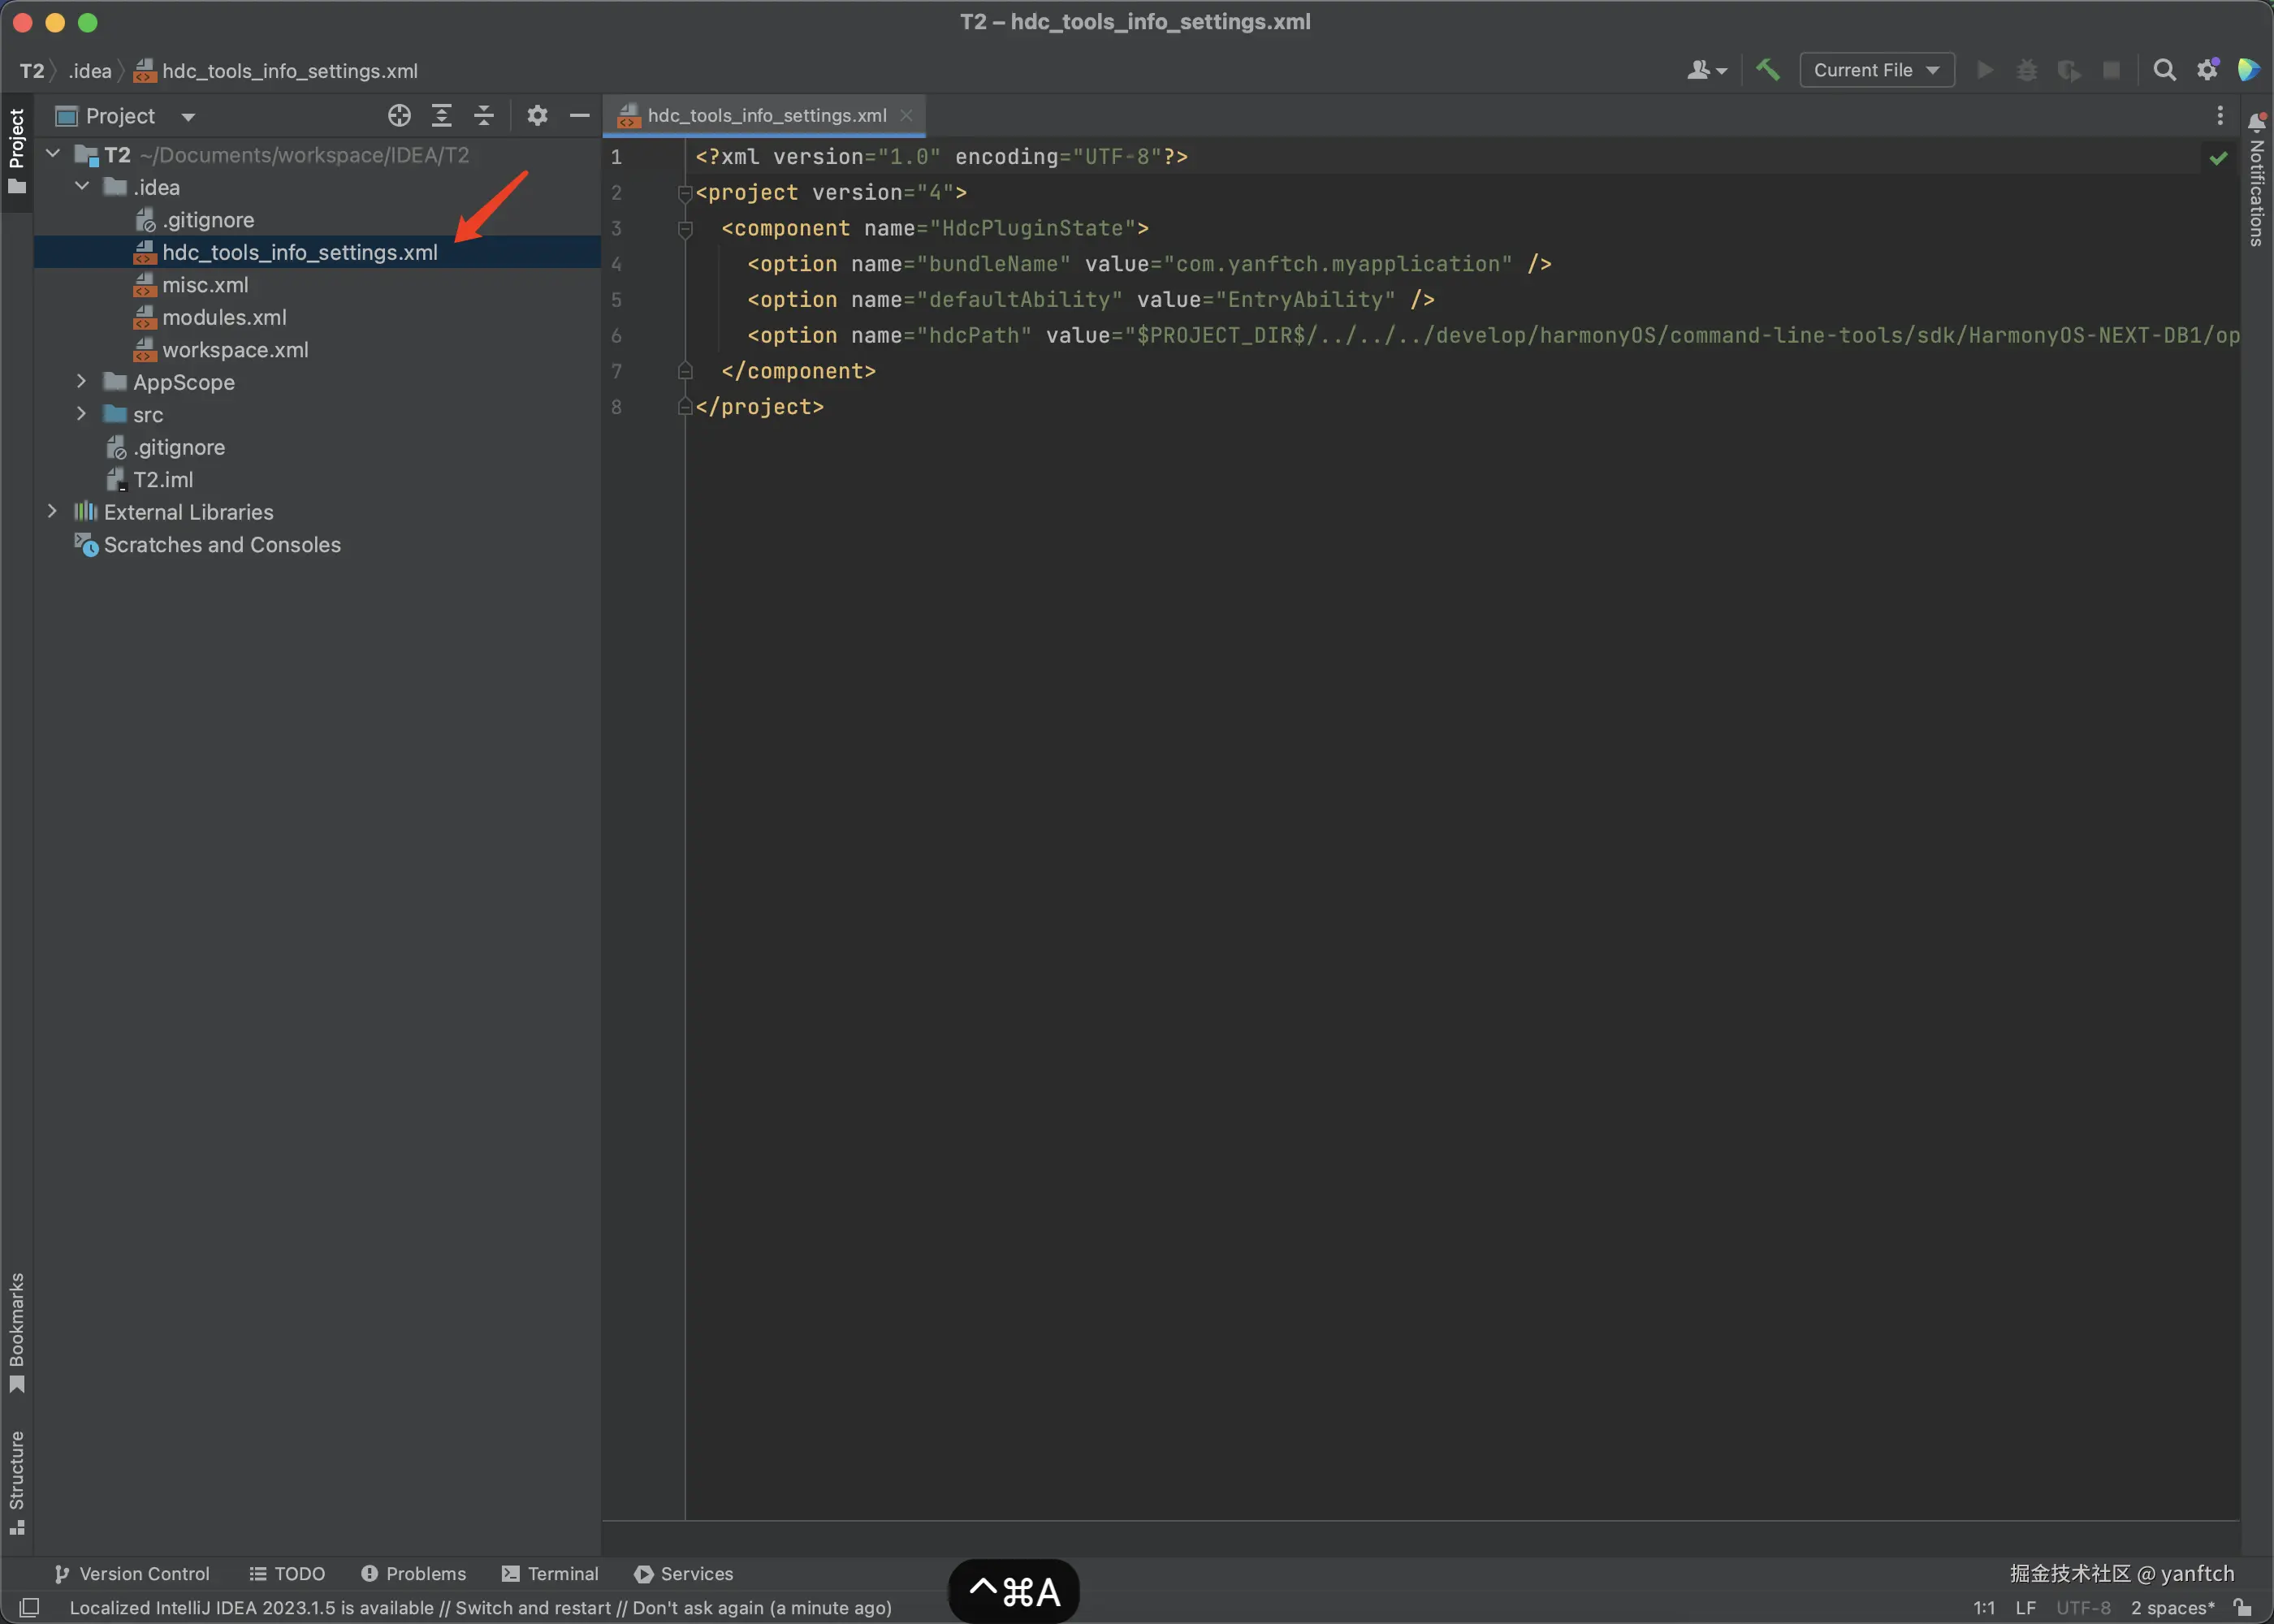Click LF line separator in status bar
The image size is (2274, 1624).
2025,1607
